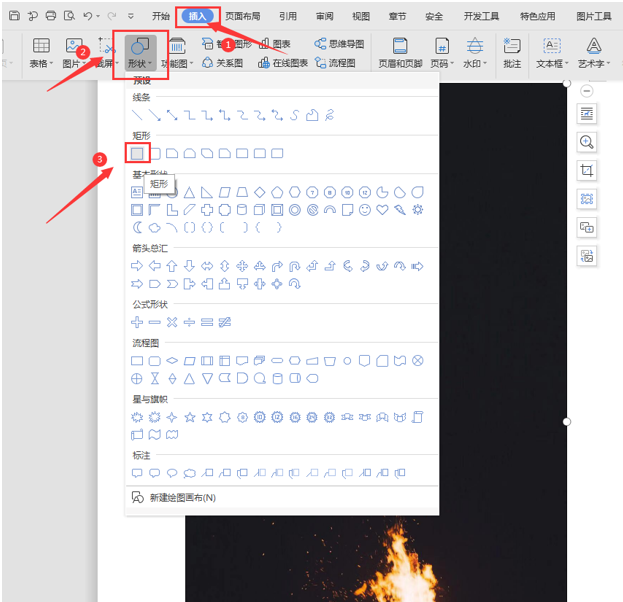Screen dimensions: 623x602
Task: Open the 图片 insert picture button
Action: point(74,53)
